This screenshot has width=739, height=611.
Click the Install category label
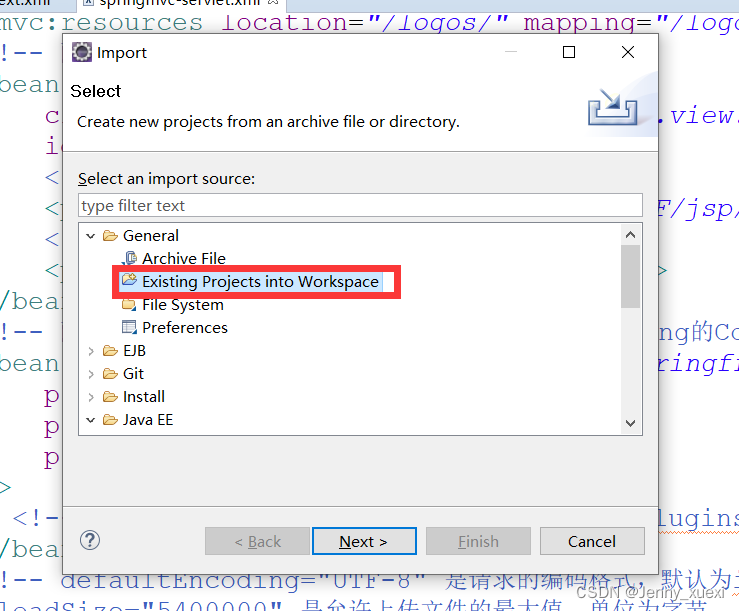pyautogui.click(x=144, y=397)
